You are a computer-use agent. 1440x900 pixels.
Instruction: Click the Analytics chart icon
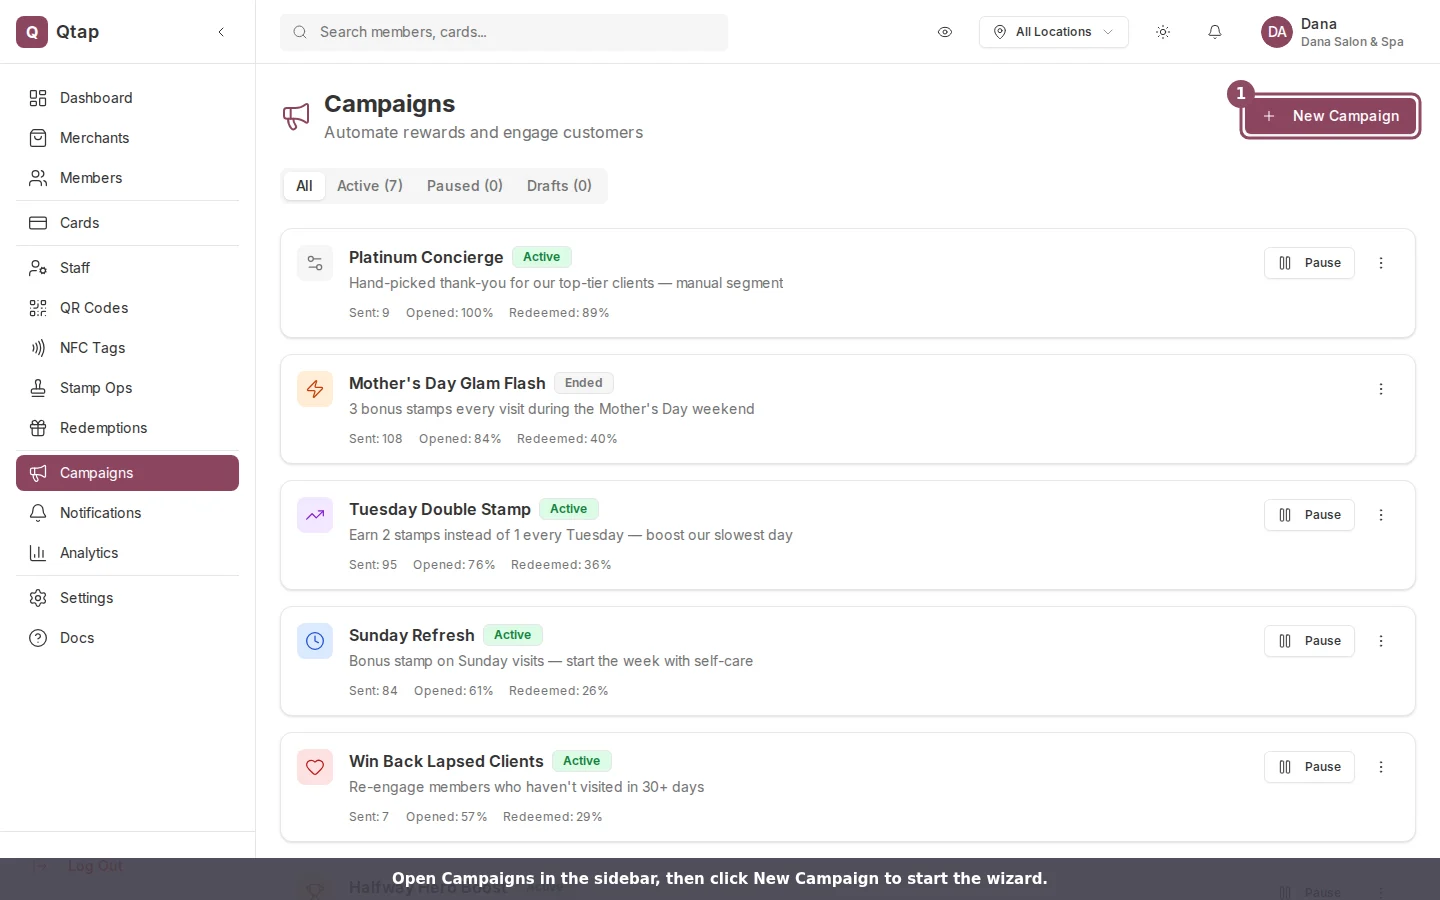[x=38, y=553]
